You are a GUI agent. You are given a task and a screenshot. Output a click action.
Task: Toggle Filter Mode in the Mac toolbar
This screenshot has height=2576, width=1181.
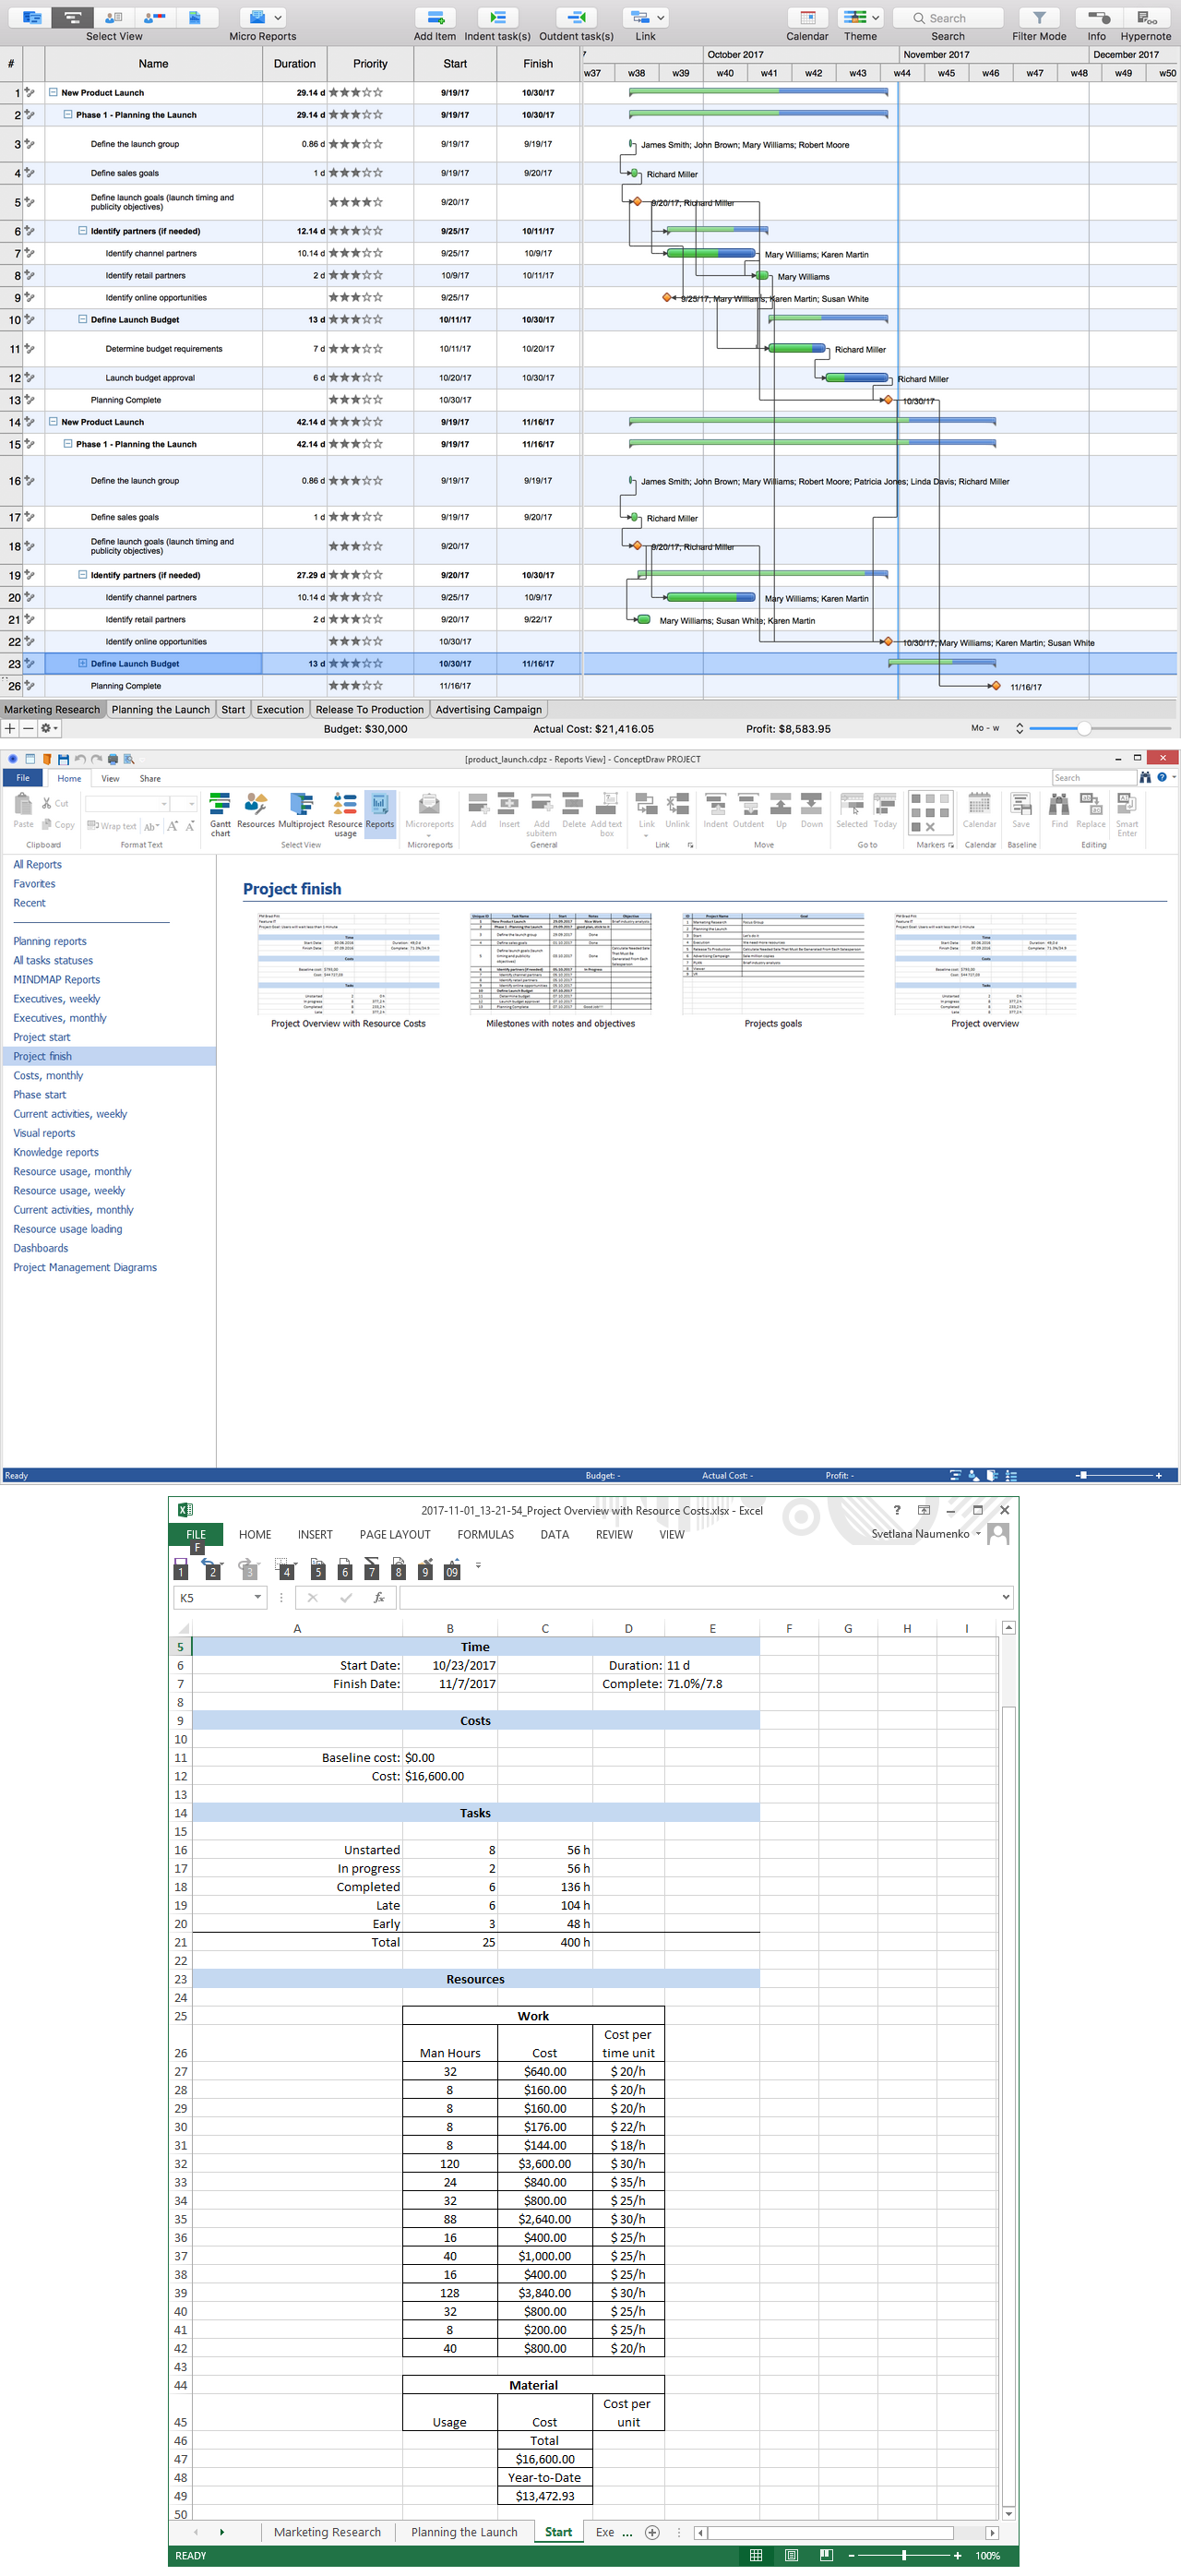pos(1039,18)
